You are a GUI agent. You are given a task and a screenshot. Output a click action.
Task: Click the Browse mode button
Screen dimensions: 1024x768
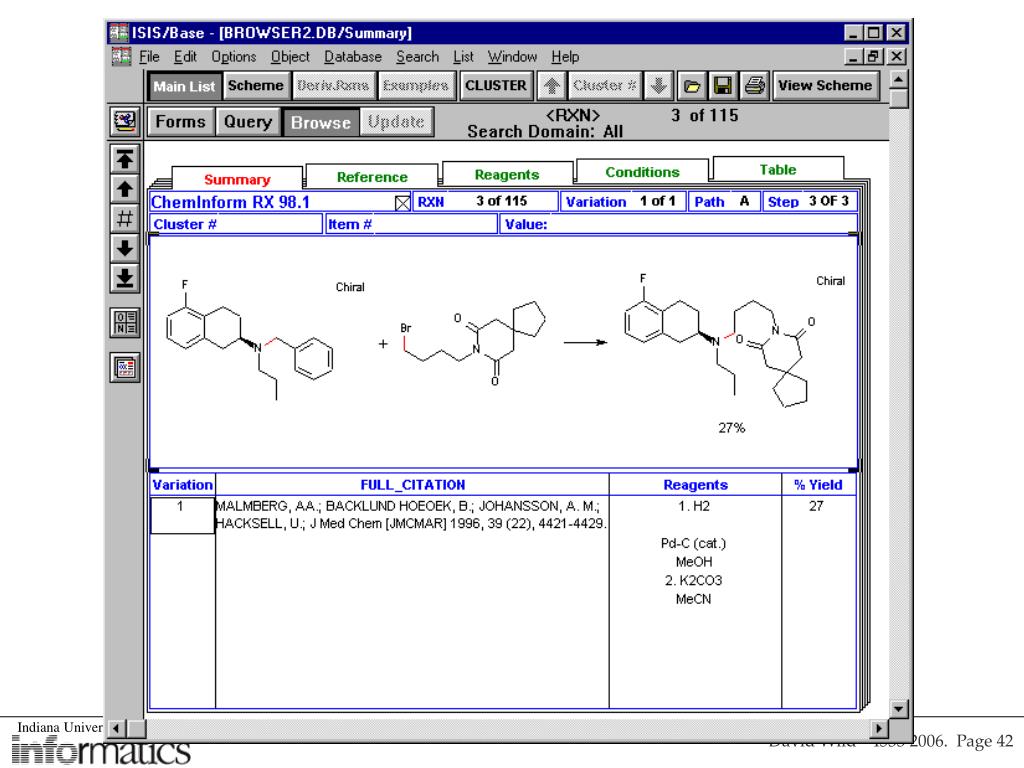[x=321, y=122]
